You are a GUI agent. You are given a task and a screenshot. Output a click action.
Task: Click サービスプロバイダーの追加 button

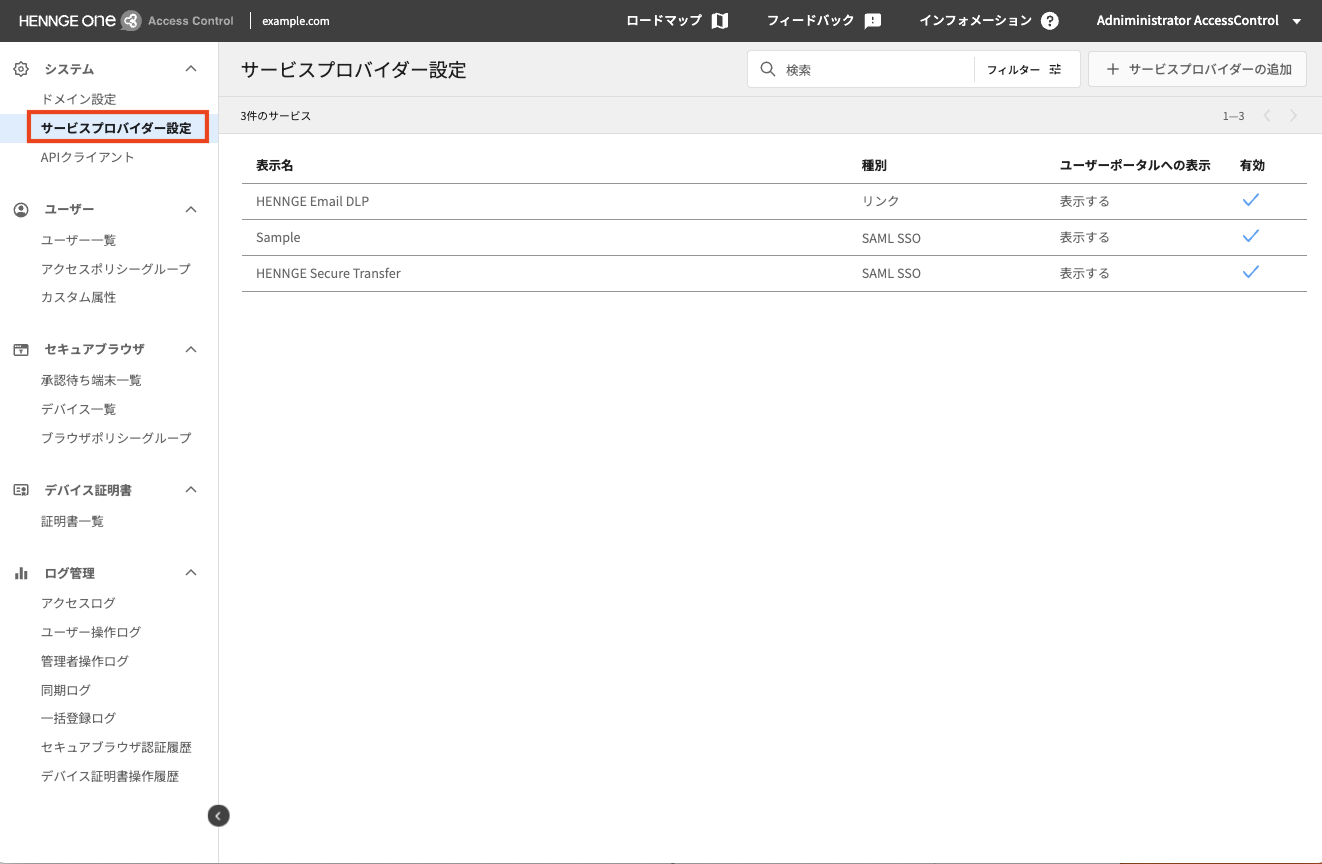click(1197, 69)
